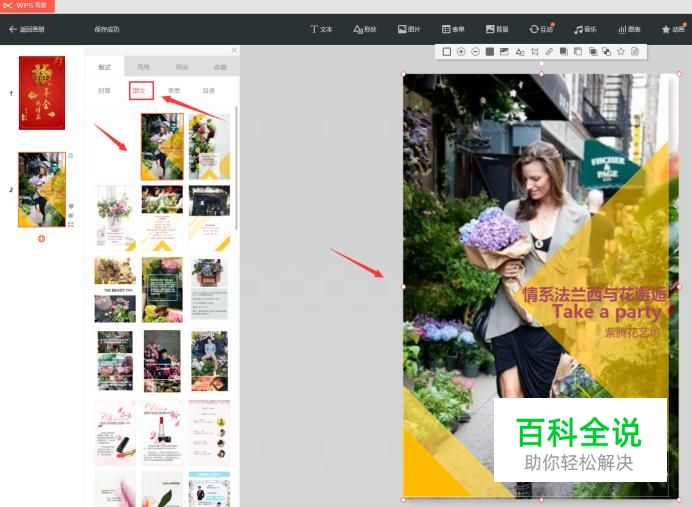Click the layer-order icon right after the link icon
692x507 pixels.
564,52
